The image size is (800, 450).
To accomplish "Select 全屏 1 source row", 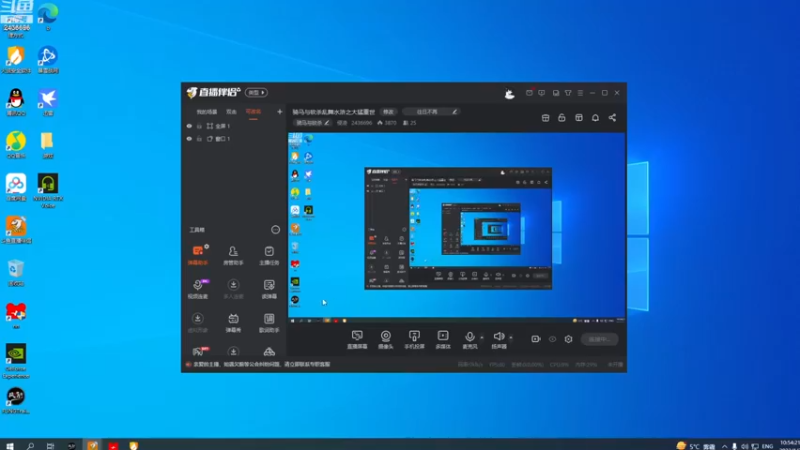I will tap(235, 126).
